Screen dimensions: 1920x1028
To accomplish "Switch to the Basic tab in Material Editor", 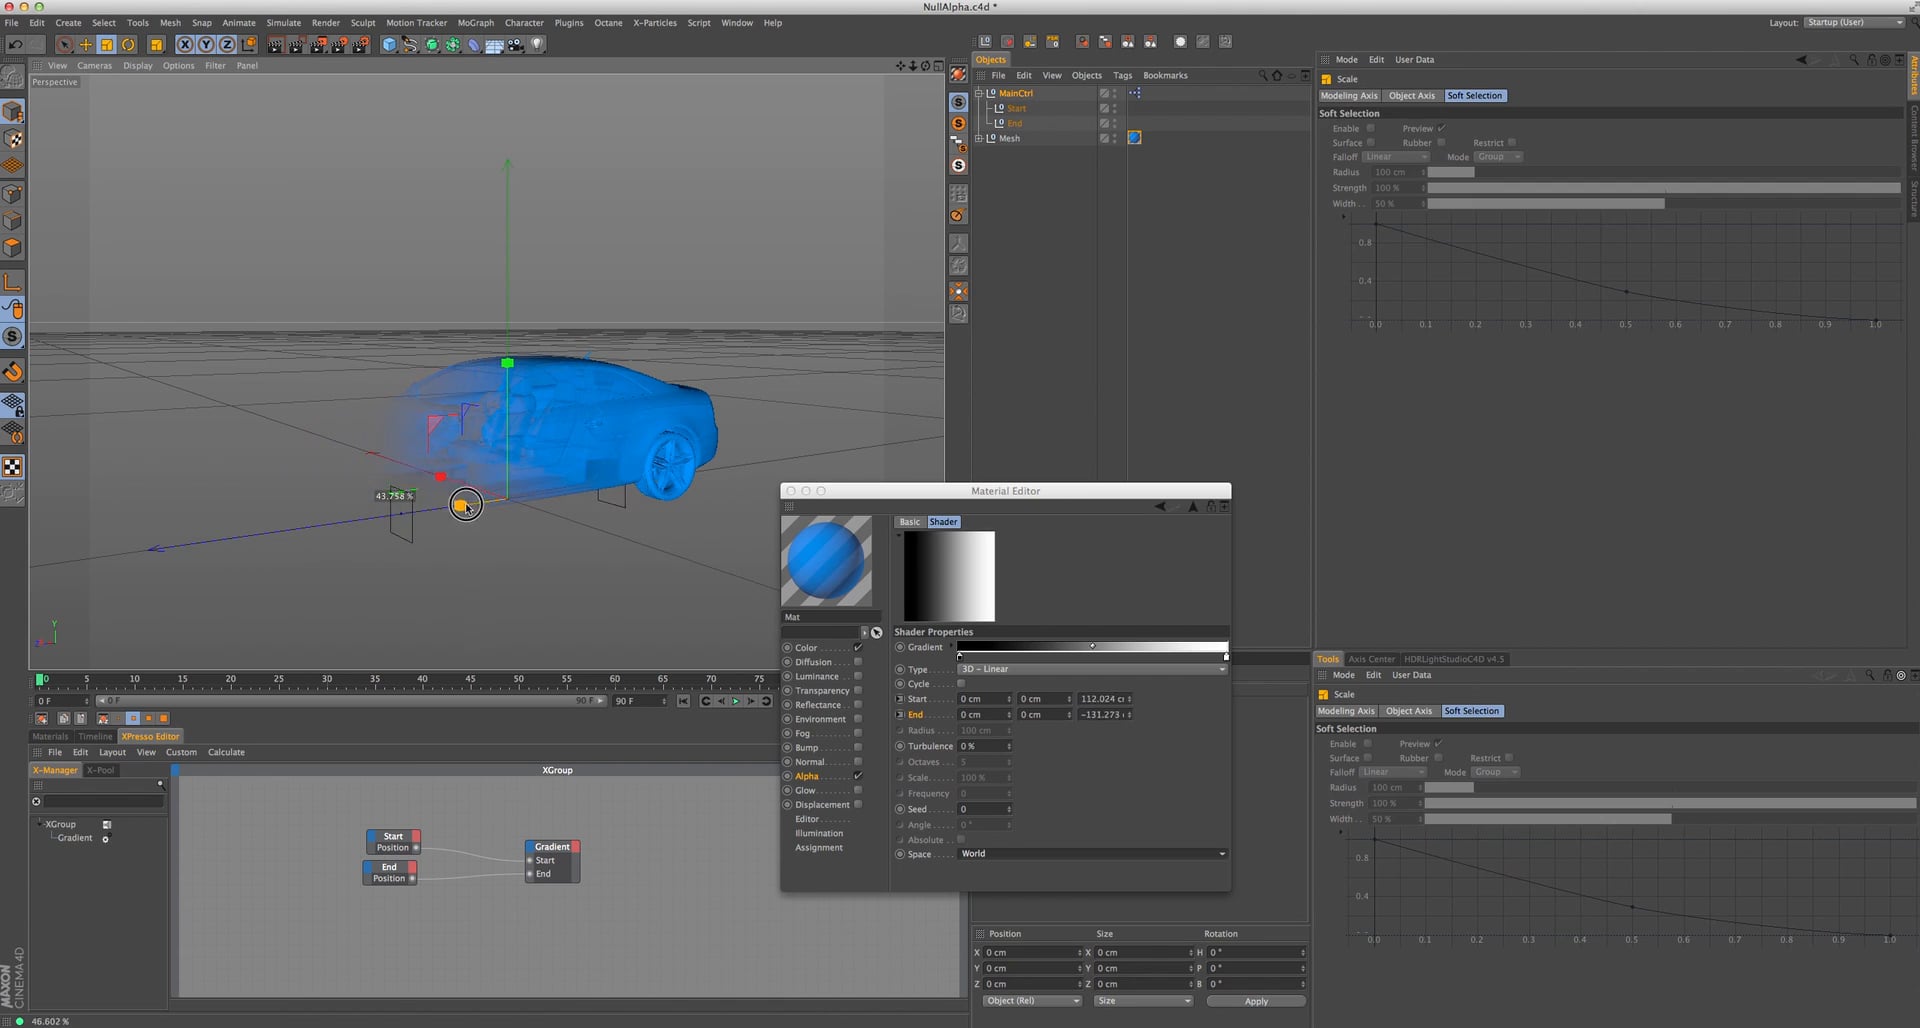I will click(909, 521).
